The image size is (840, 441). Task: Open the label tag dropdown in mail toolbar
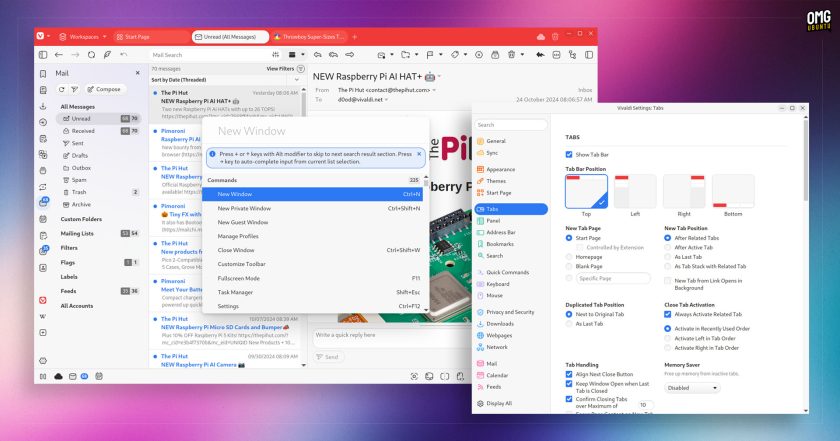[x=465, y=55]
